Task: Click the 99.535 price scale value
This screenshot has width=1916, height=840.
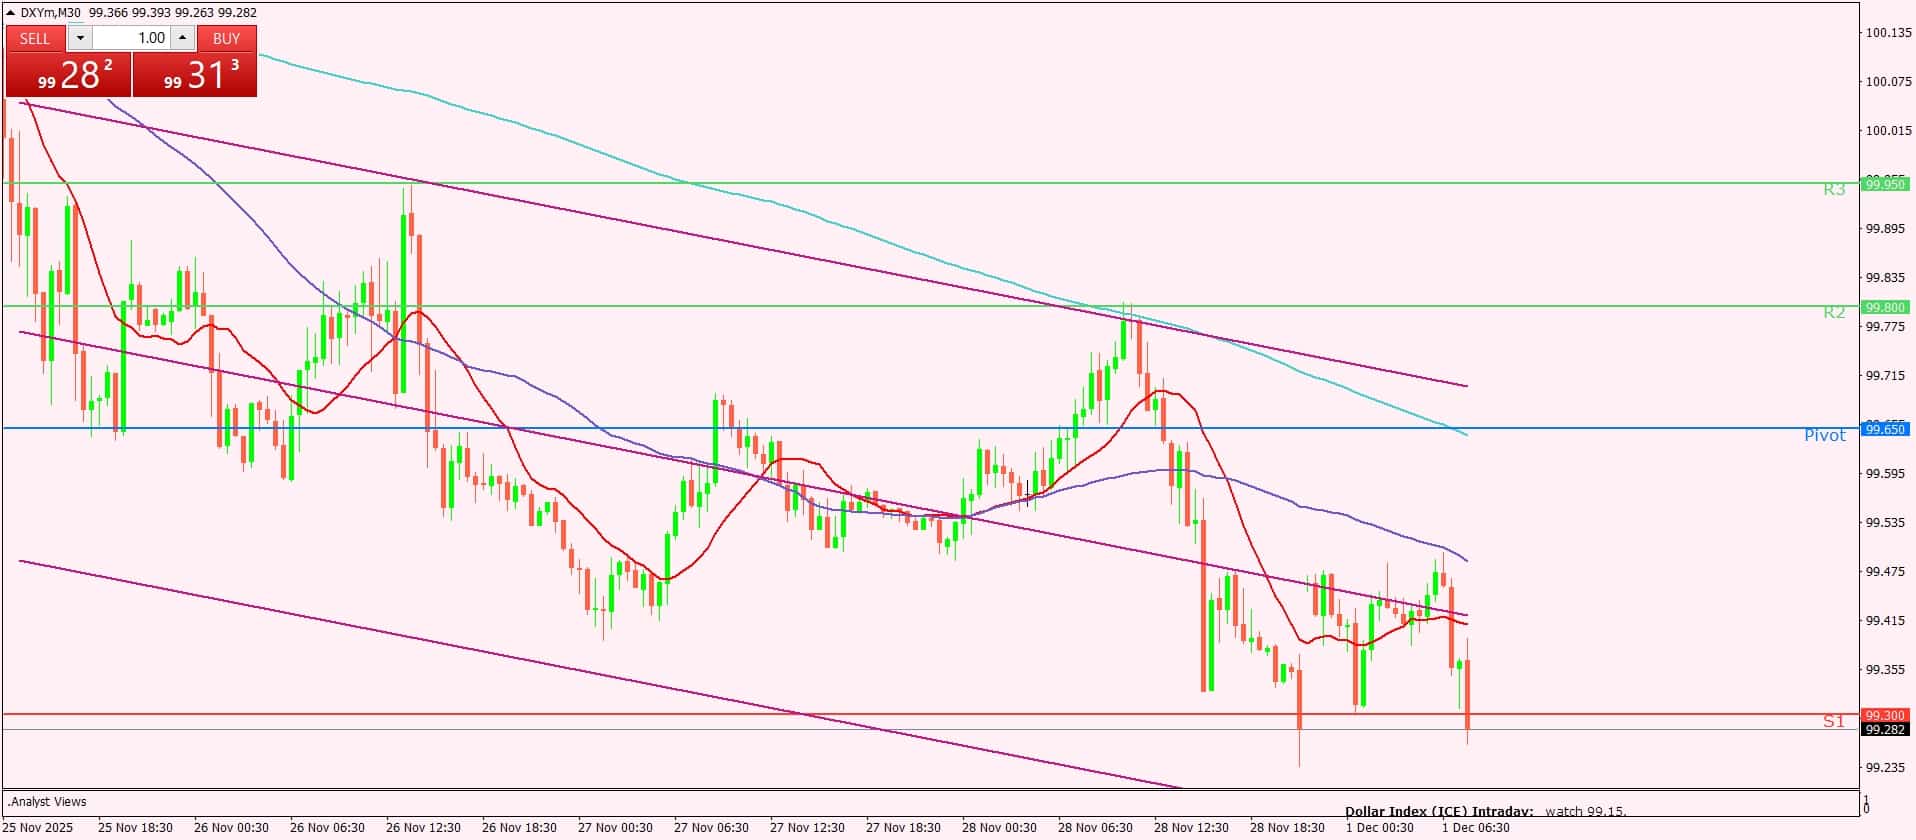Action: (1885, 523)
